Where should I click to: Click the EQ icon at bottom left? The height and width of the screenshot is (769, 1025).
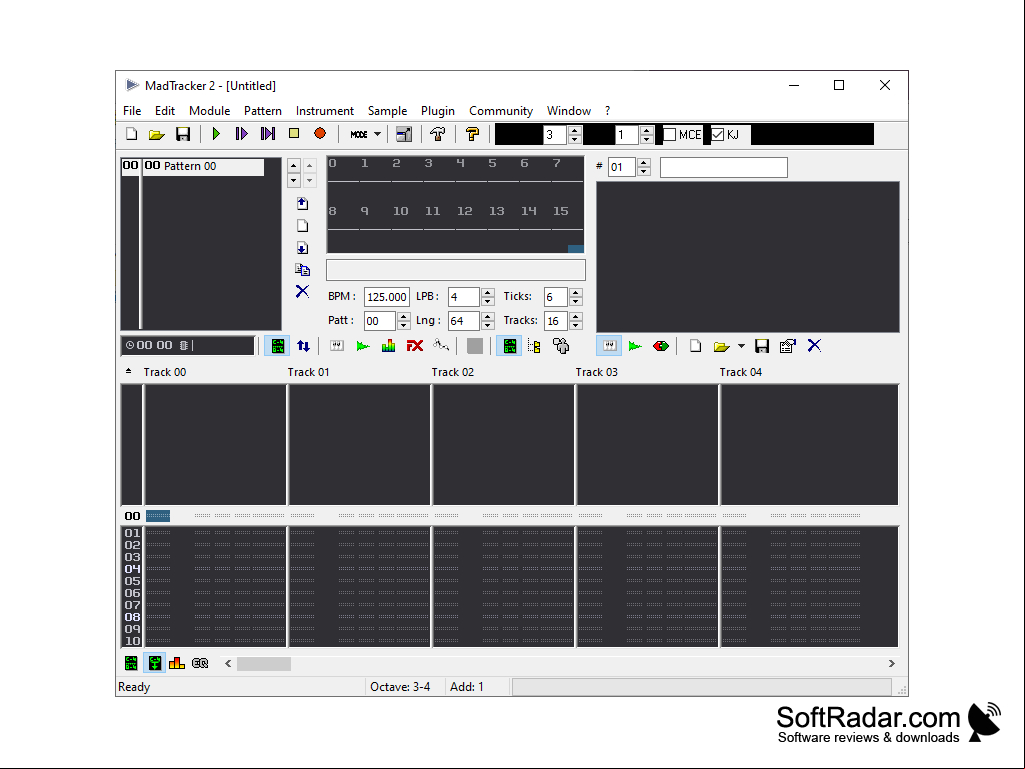click(x=200, y=663)
